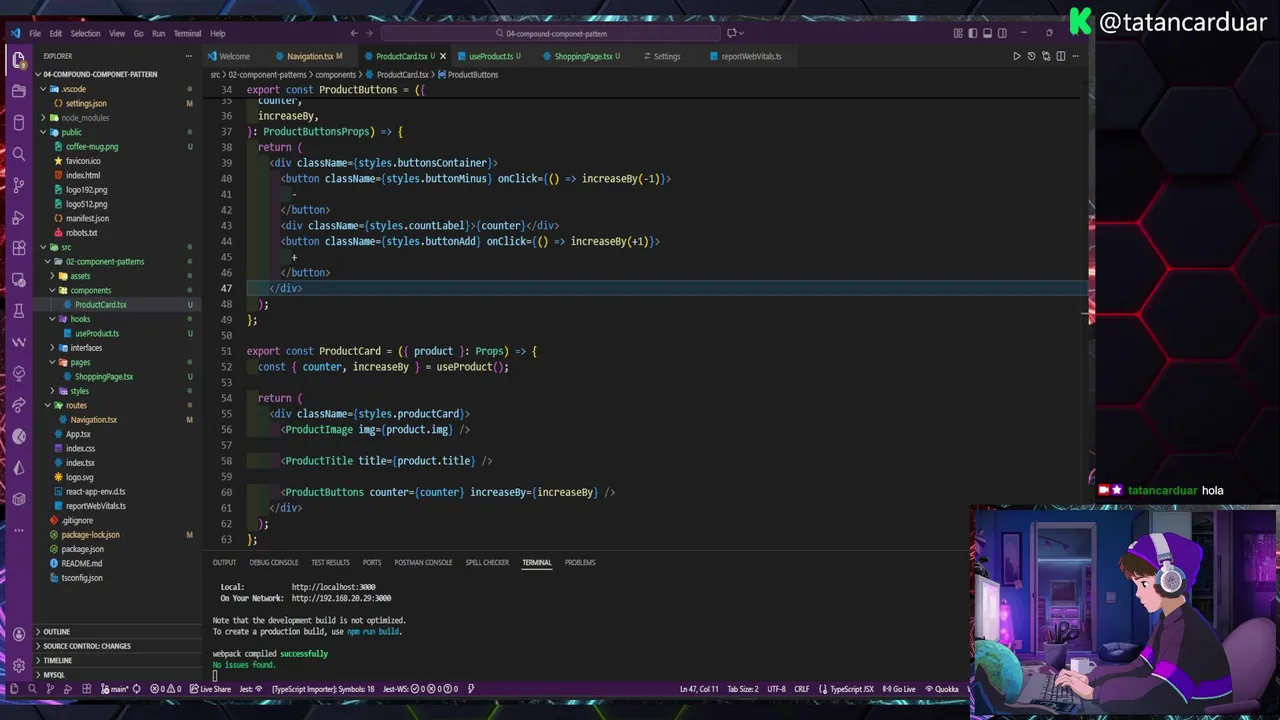Viewport: 1280px width, 720px height.
Task: Go forward with the navigation arrow
Action: 369,33
